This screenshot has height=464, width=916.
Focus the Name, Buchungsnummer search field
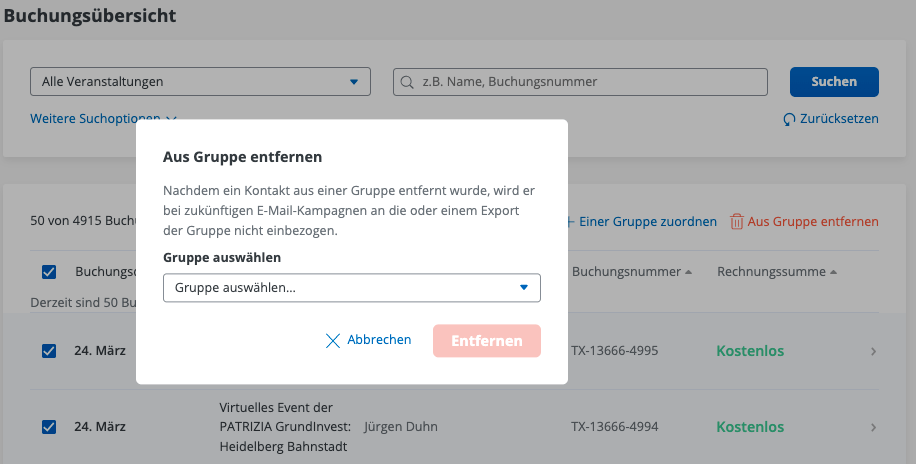pos(590,82)
